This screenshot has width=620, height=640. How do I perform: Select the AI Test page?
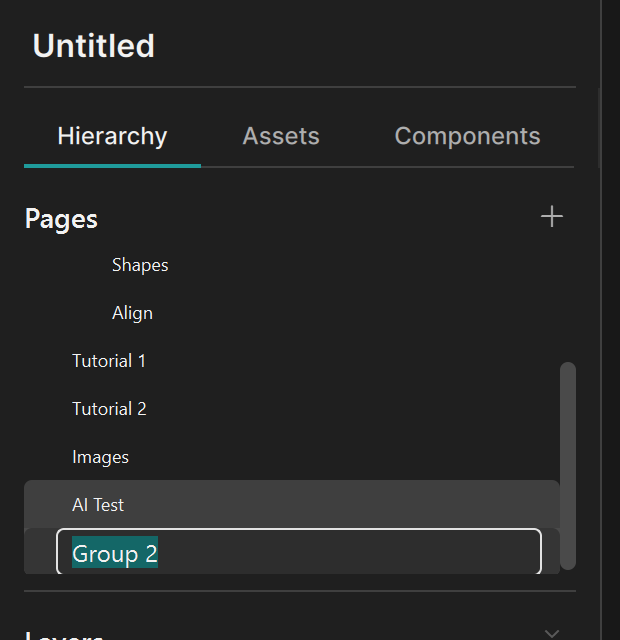[292, 505]
